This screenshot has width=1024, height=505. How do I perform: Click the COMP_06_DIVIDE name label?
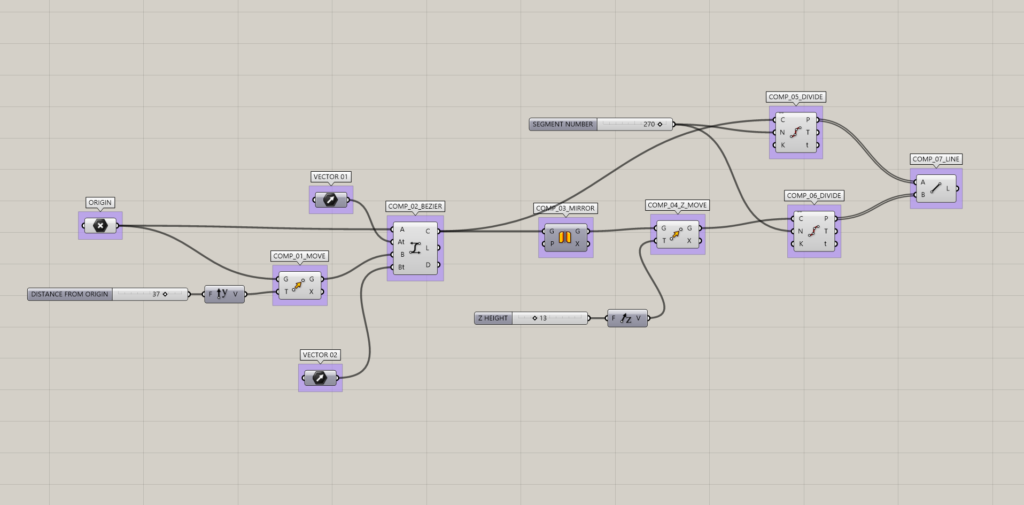click(x=814, y=195)
